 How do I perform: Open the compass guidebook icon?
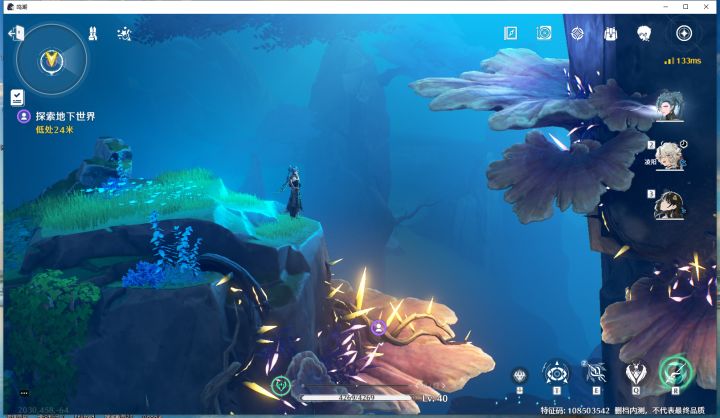point(511,33)
